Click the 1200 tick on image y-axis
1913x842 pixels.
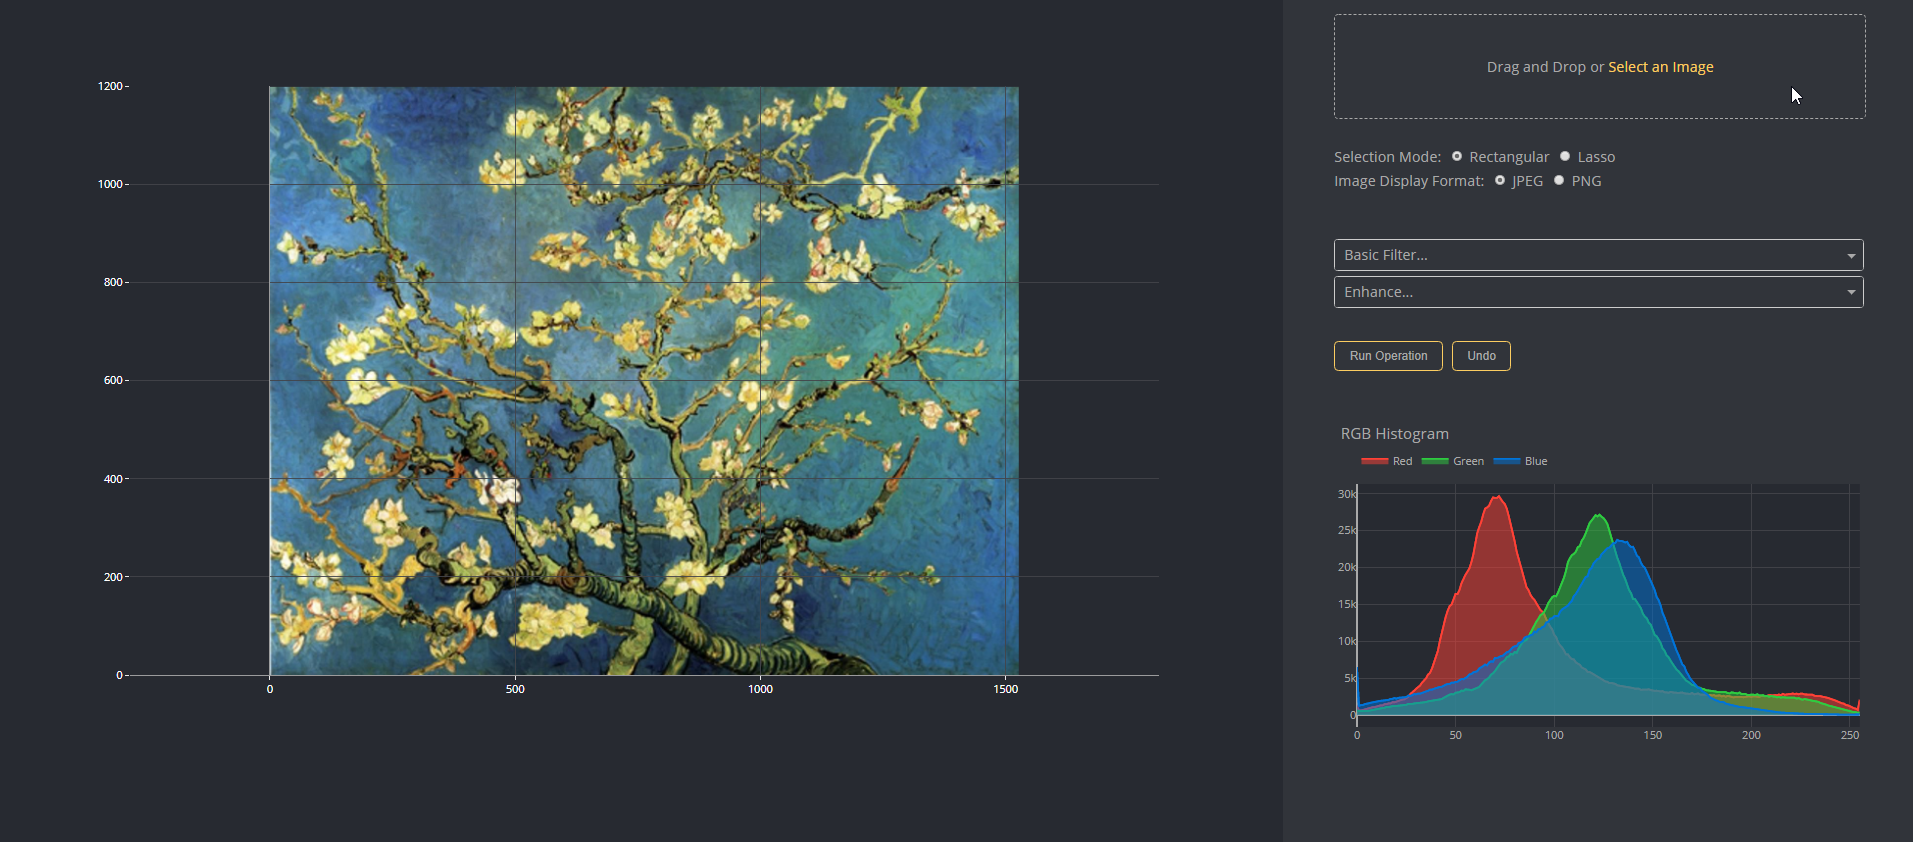tap(110, 86)
